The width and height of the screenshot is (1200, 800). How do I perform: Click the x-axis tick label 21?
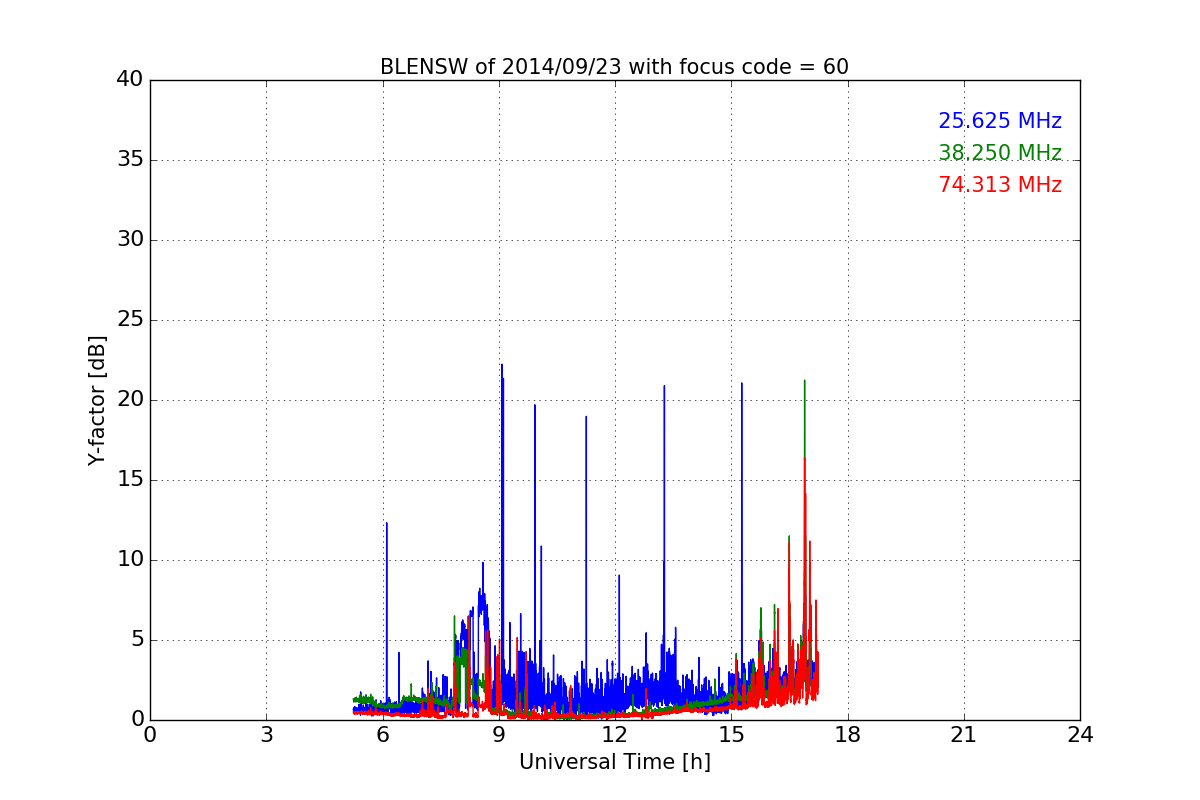point(964,735)
